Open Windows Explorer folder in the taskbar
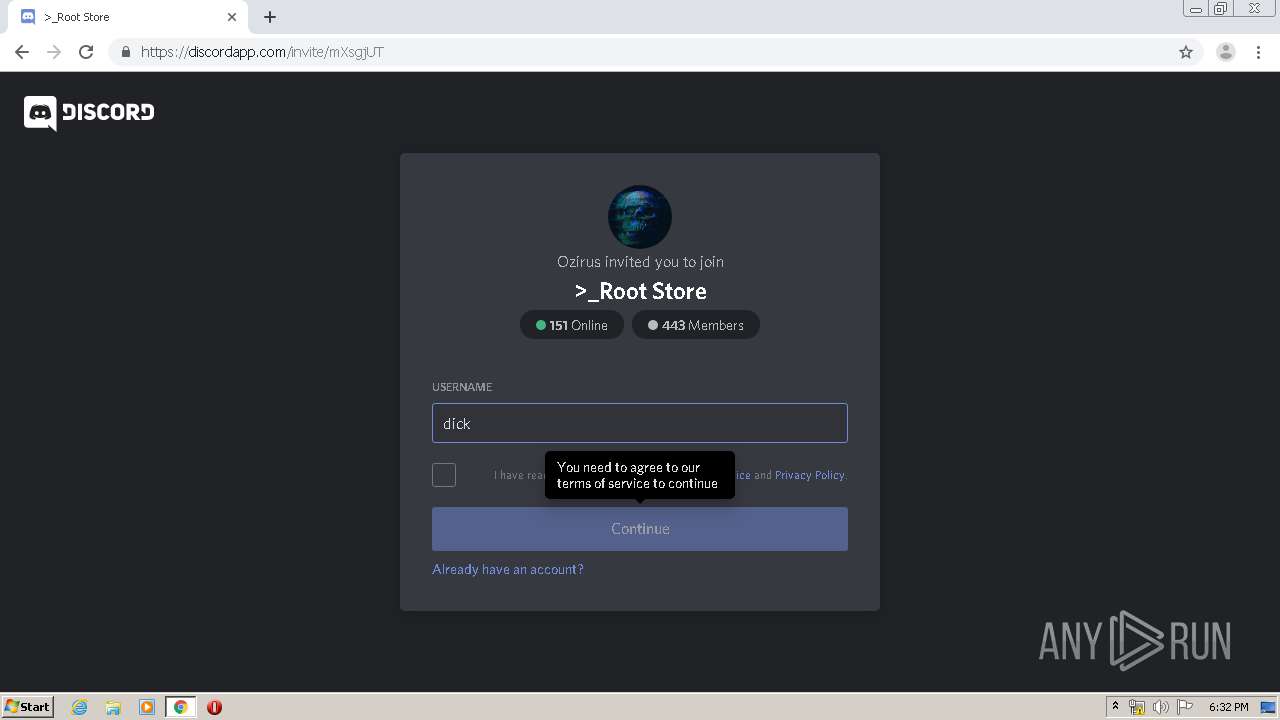 (113, 707)
